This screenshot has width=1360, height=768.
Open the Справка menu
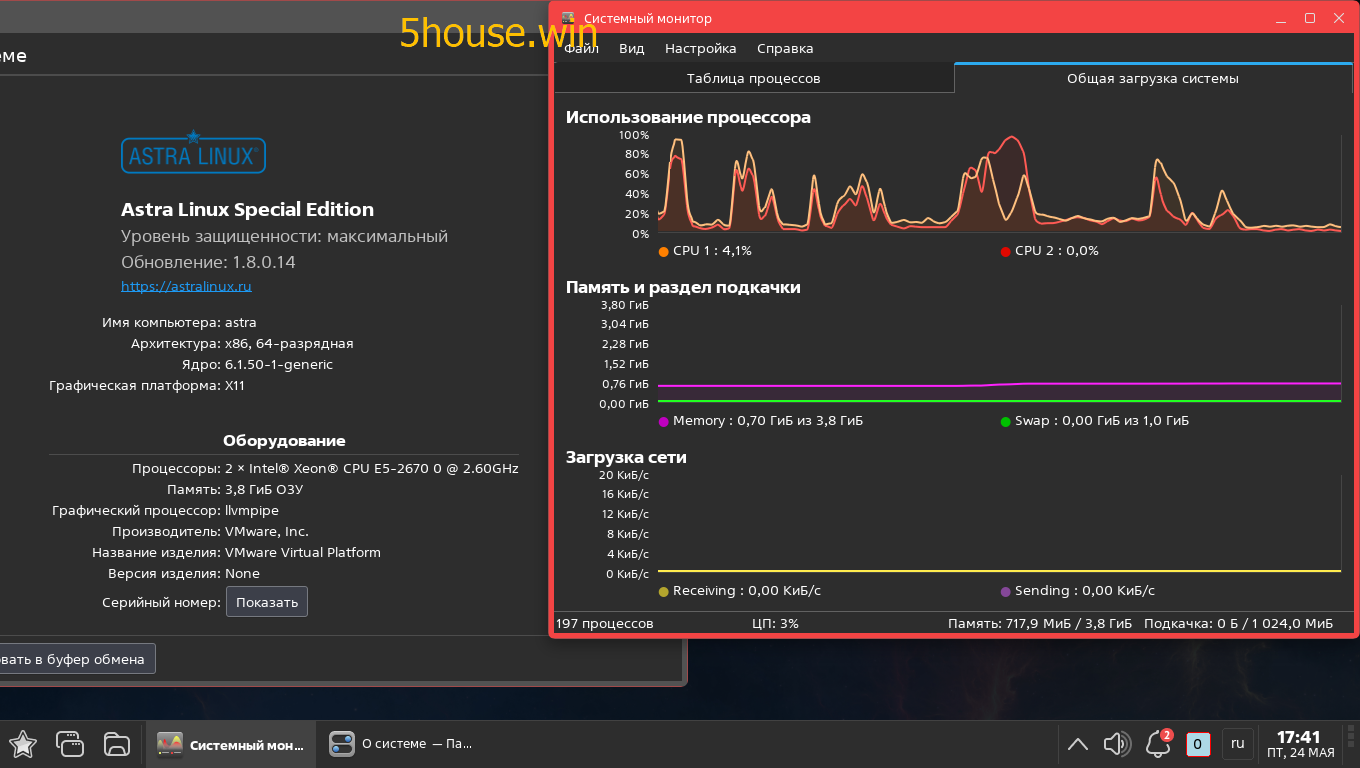[x=785, y=48]
